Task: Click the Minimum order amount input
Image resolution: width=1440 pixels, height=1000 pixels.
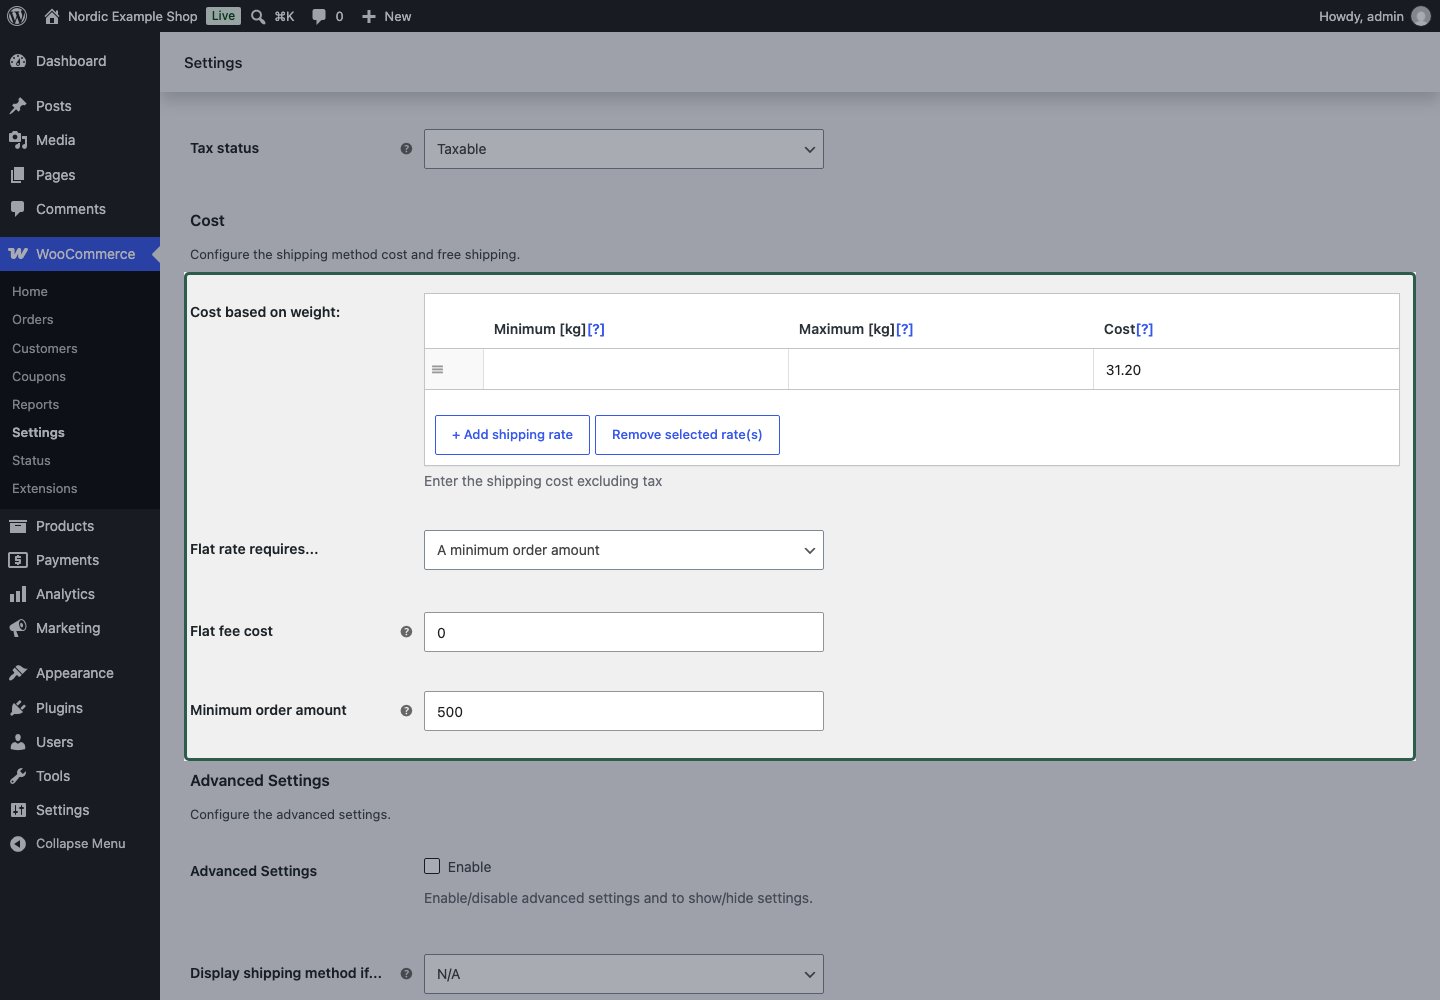Action: click(x=624, y=711)
